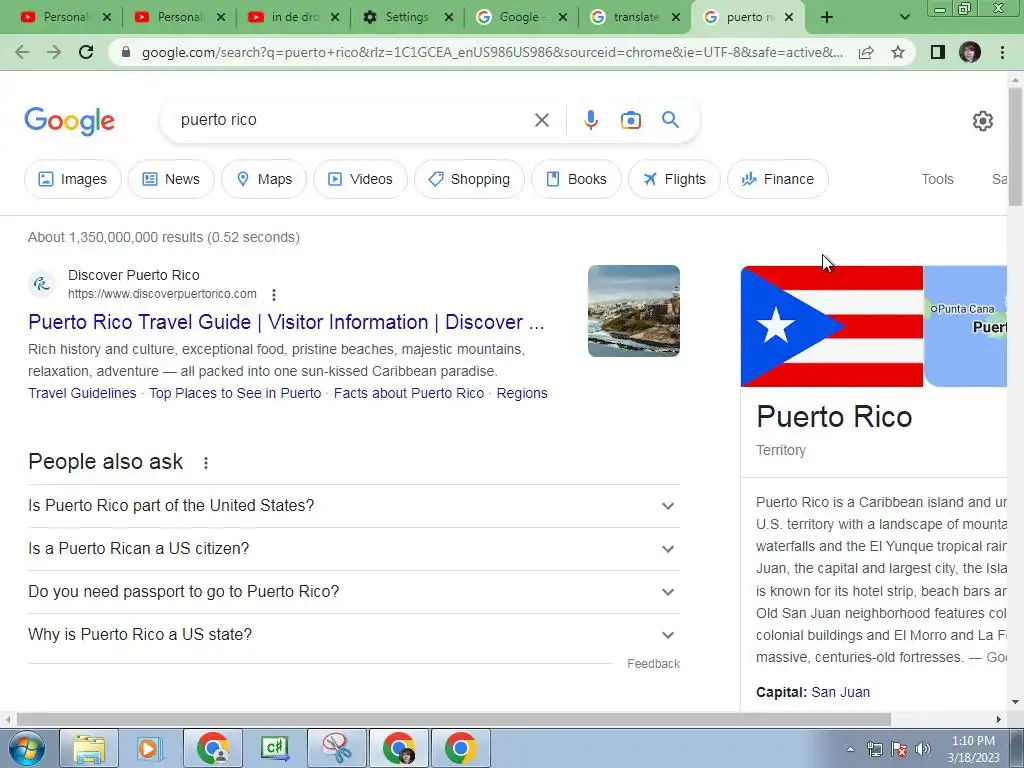1024x768 pixels.
Task: Clear the search box with X icon
Action: coord(541,120)
